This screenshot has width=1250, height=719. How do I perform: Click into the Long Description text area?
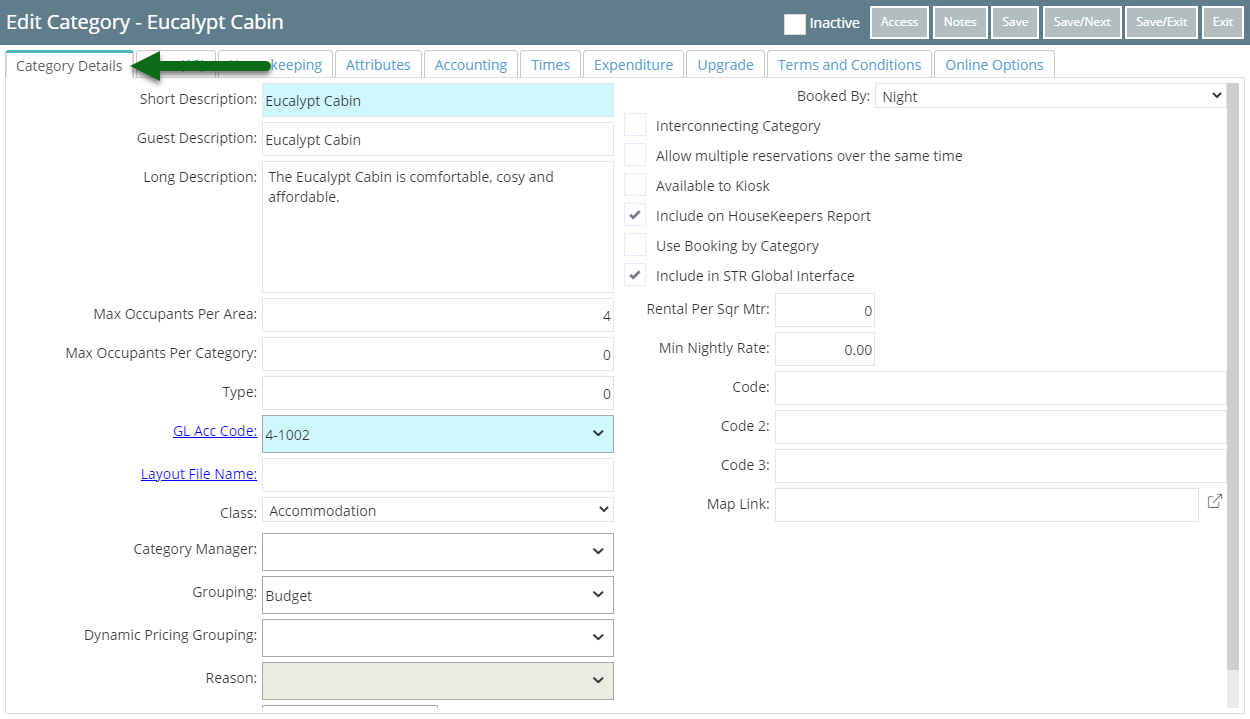pos(438,227)
